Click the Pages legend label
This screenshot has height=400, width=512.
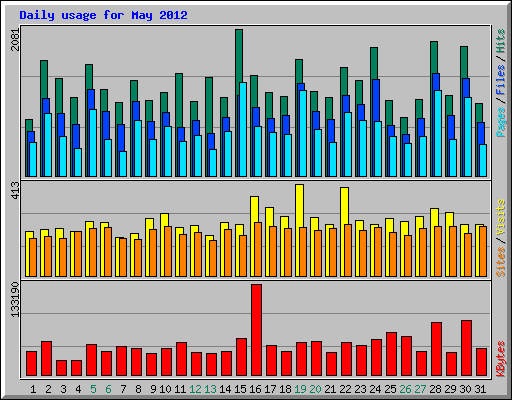501,122
